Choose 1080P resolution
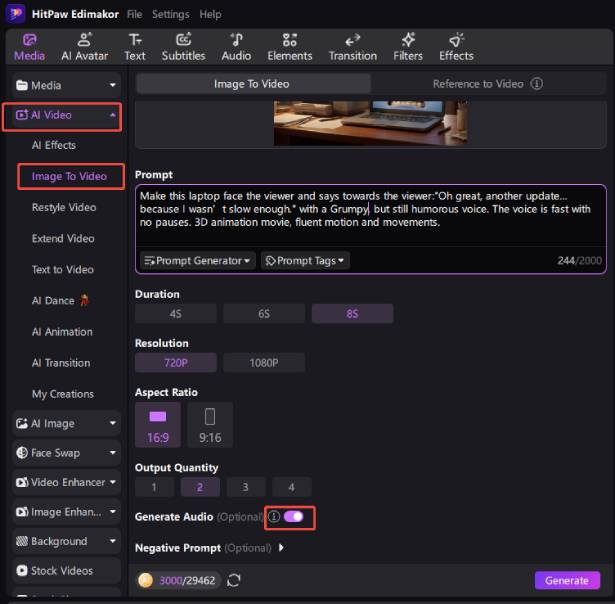Image resolution: width=615 pixels, height=604 pixels. 264,362
